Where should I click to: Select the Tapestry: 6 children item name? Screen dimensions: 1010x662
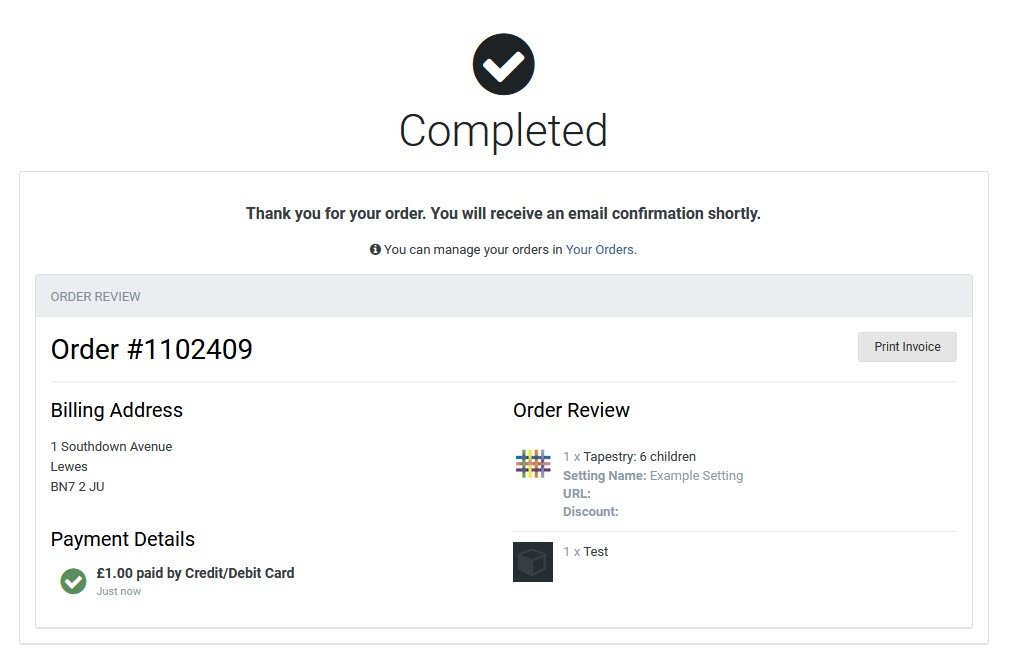[x=639, y=457]
